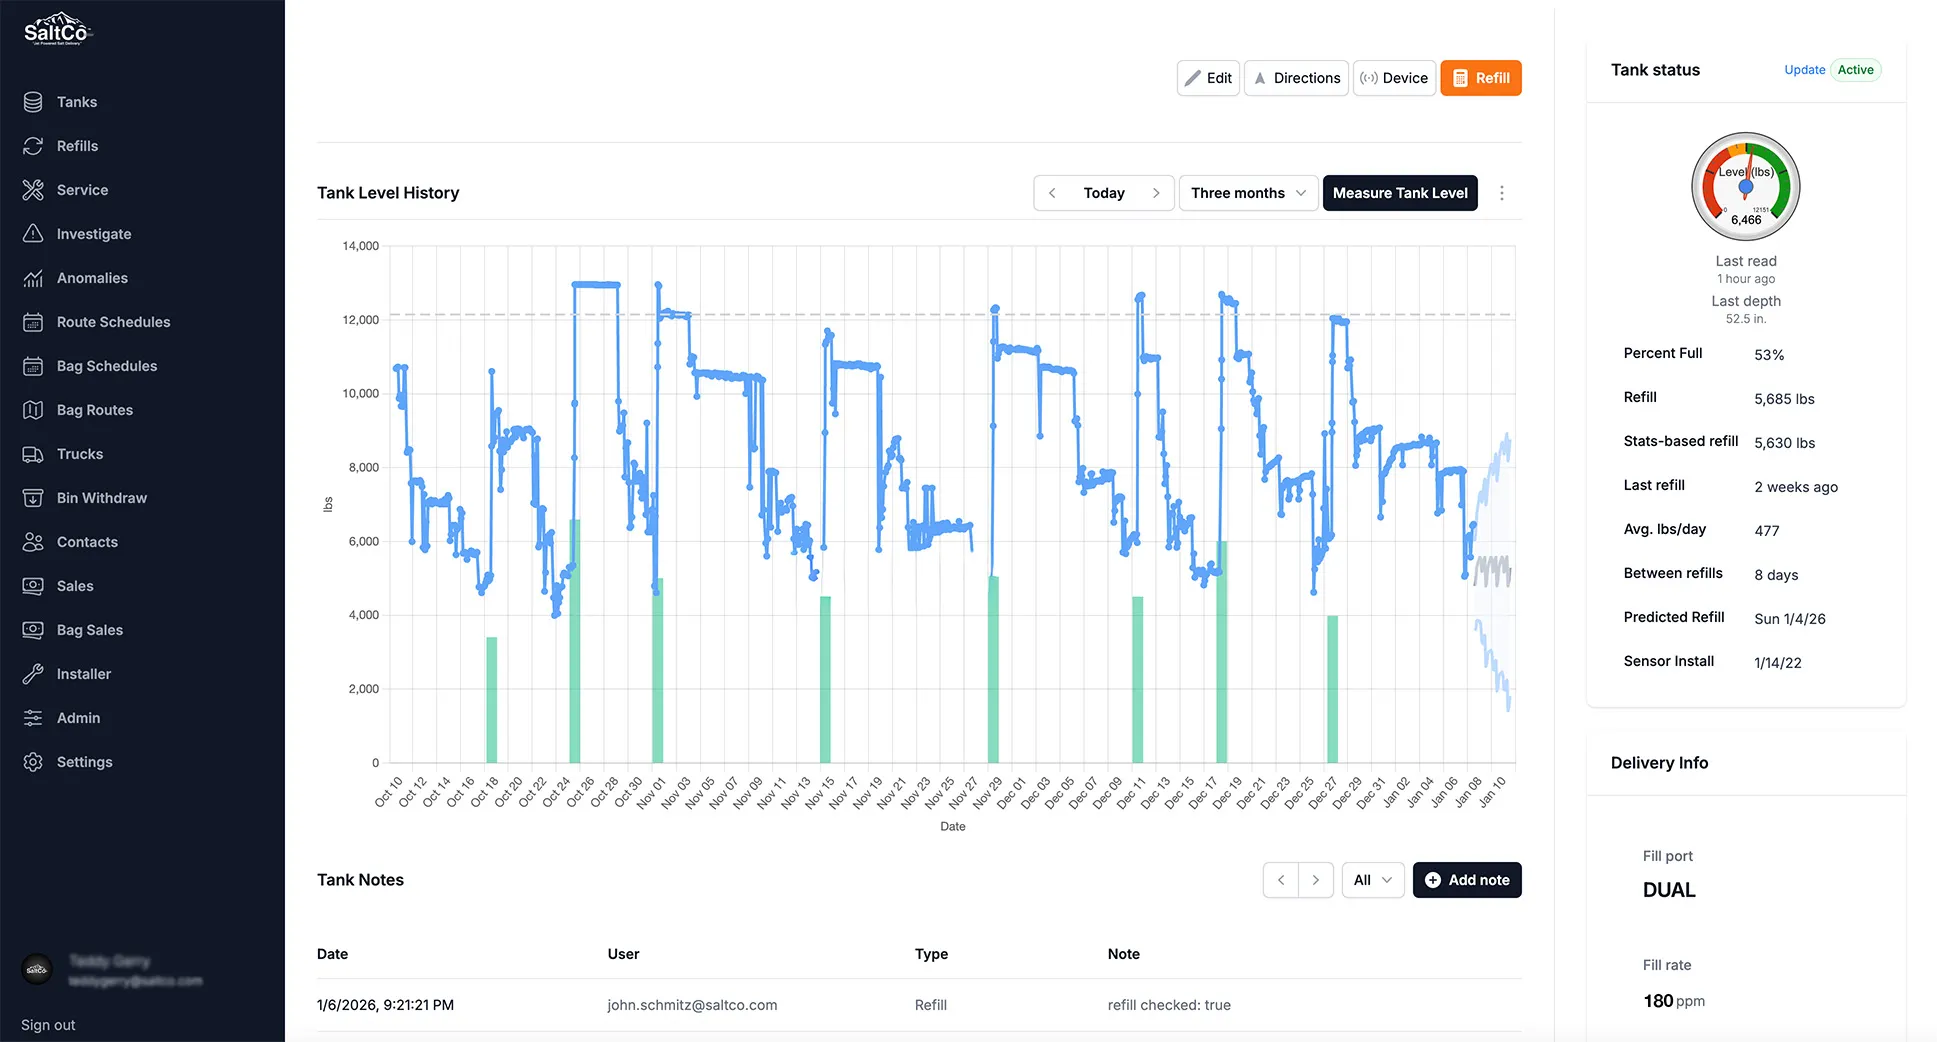Open the Anomalies panel

click(x=34, y=278)
